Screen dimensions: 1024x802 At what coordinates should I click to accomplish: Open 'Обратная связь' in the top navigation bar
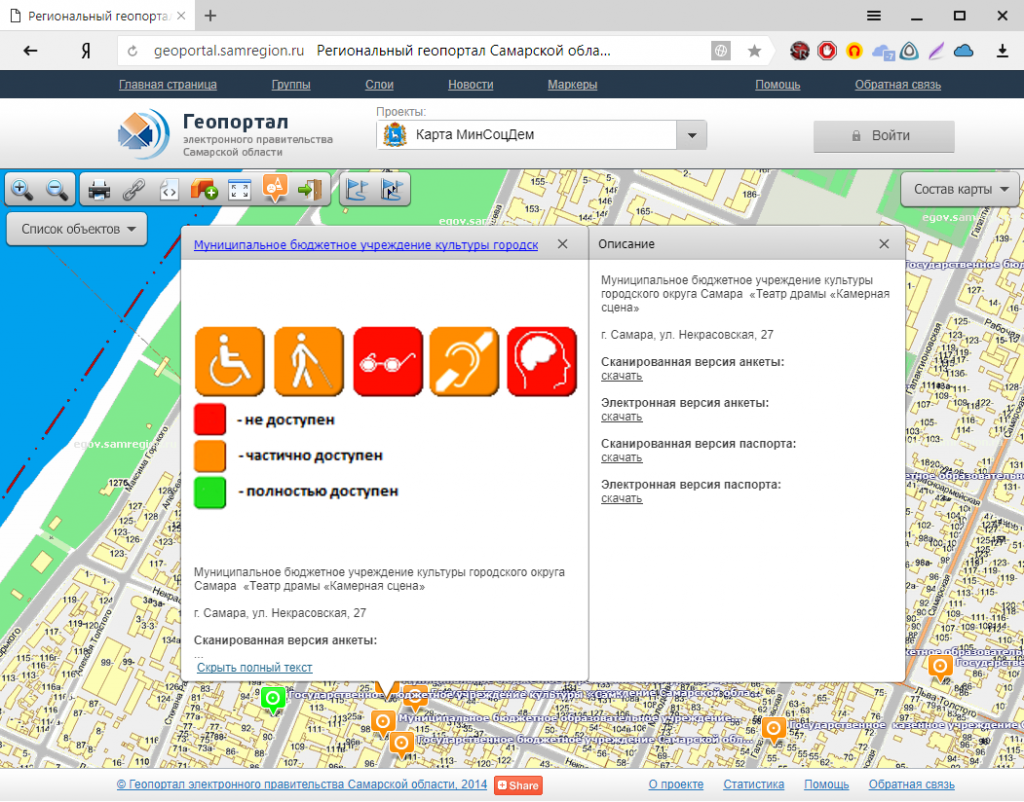[898, 85]
